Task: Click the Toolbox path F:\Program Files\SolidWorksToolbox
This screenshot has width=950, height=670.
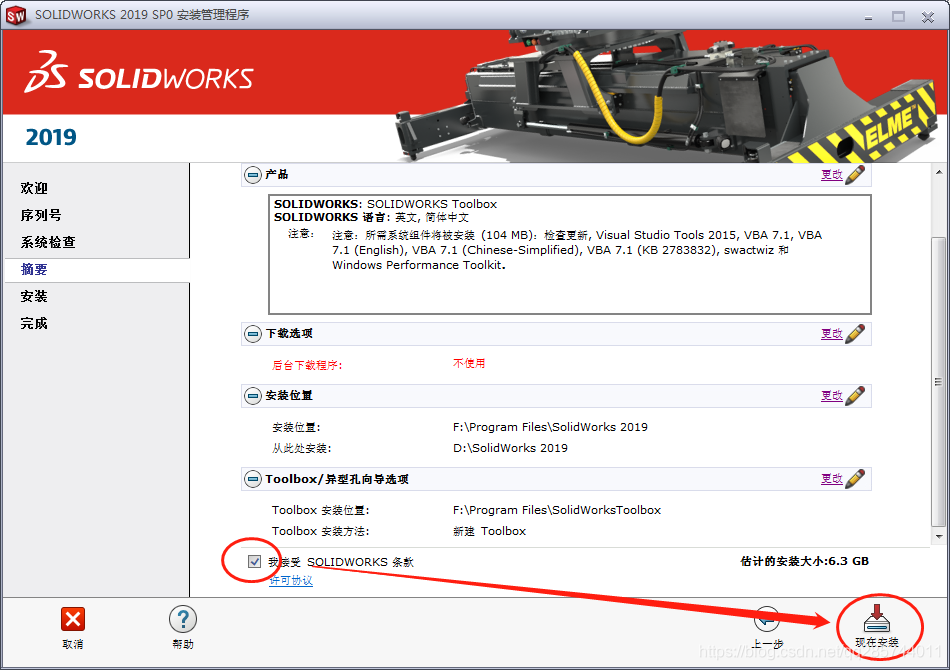Action: [x=557, y=510]
